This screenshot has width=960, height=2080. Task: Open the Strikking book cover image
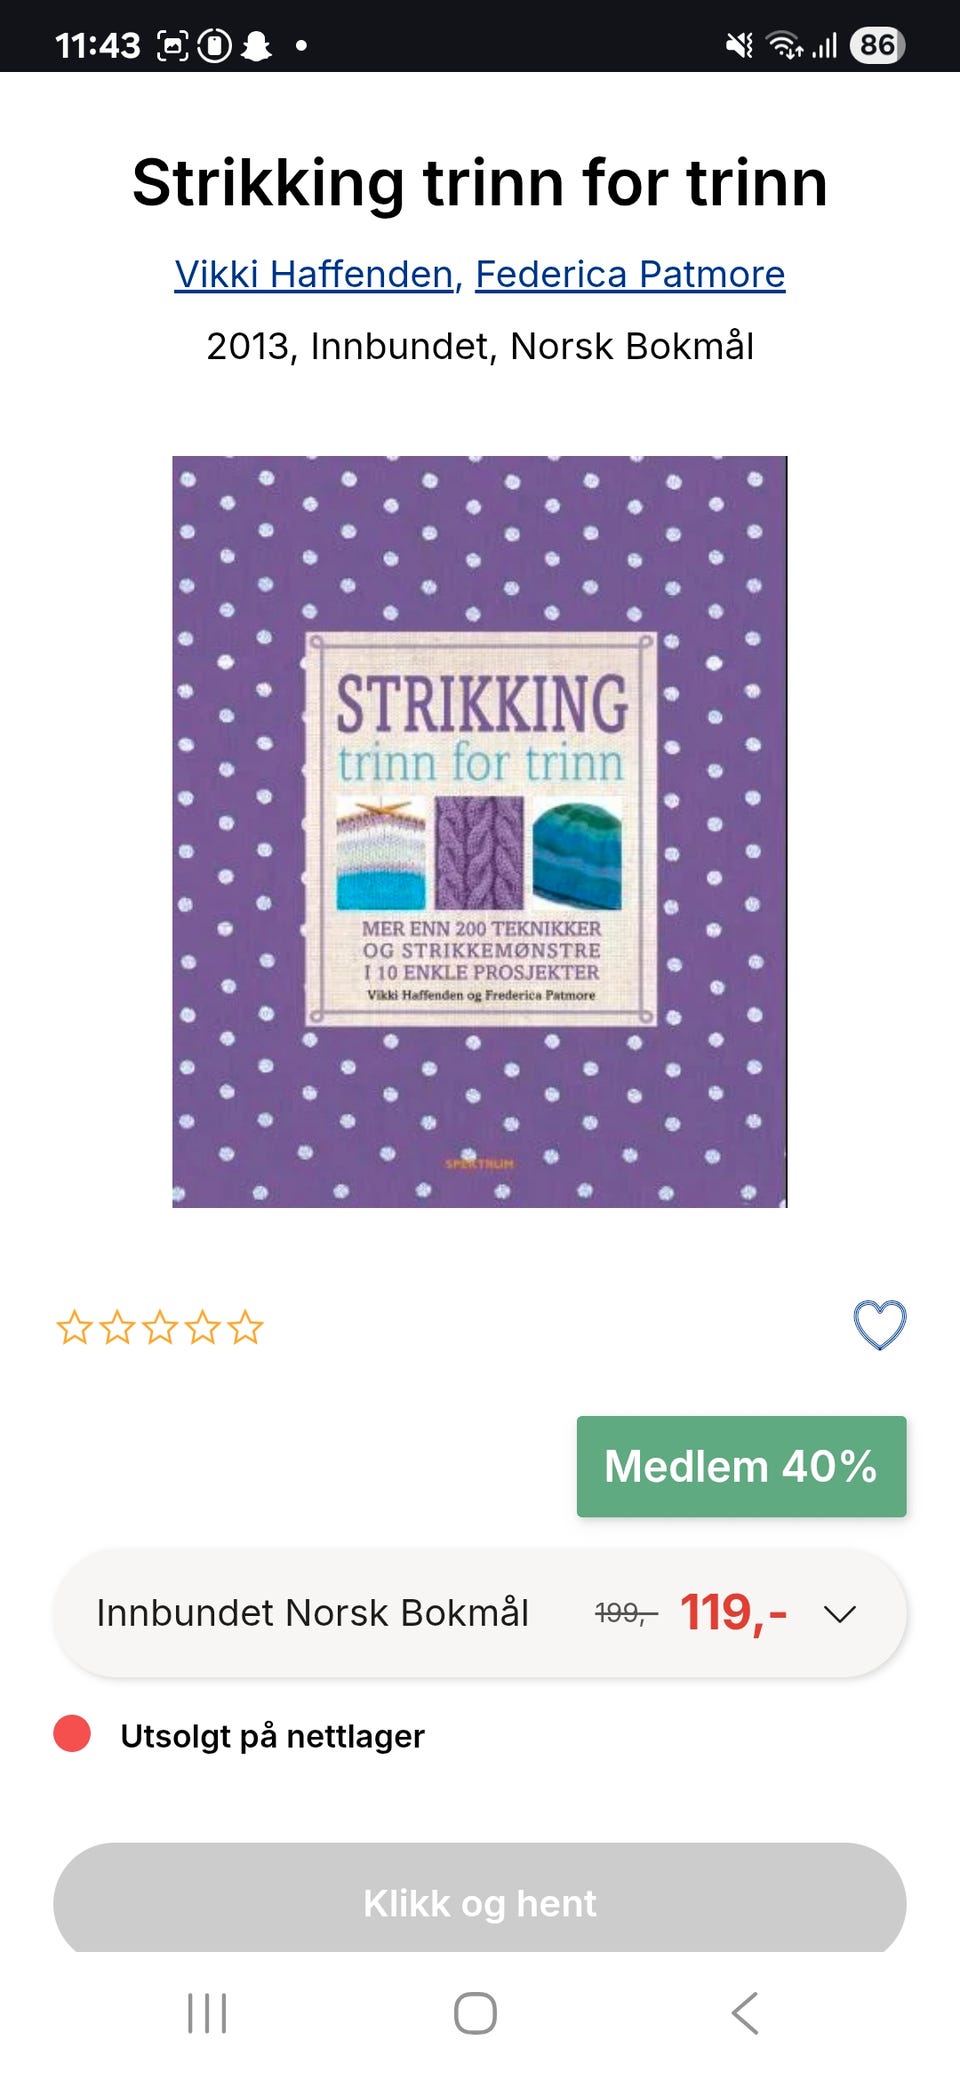[480, 832]
